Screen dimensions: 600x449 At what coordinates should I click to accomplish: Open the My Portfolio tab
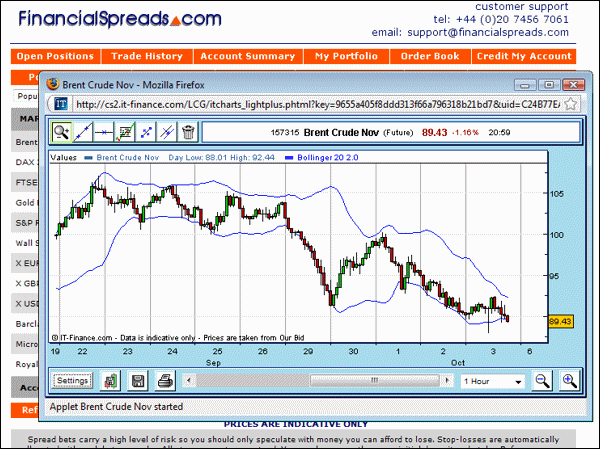click(346, 56)
